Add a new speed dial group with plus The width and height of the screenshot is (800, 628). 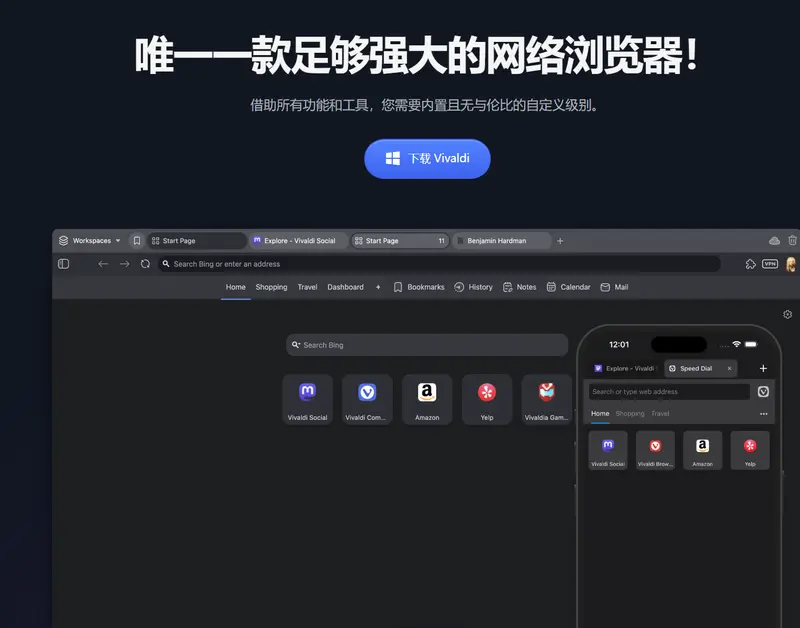378,287
